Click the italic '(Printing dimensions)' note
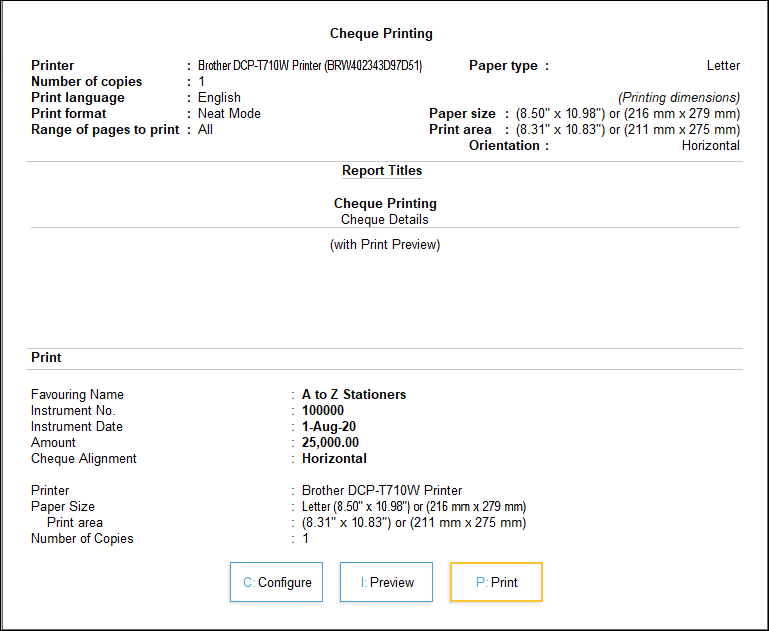The width and height of the screenshot is (769, 631). (x=679, y=98)
